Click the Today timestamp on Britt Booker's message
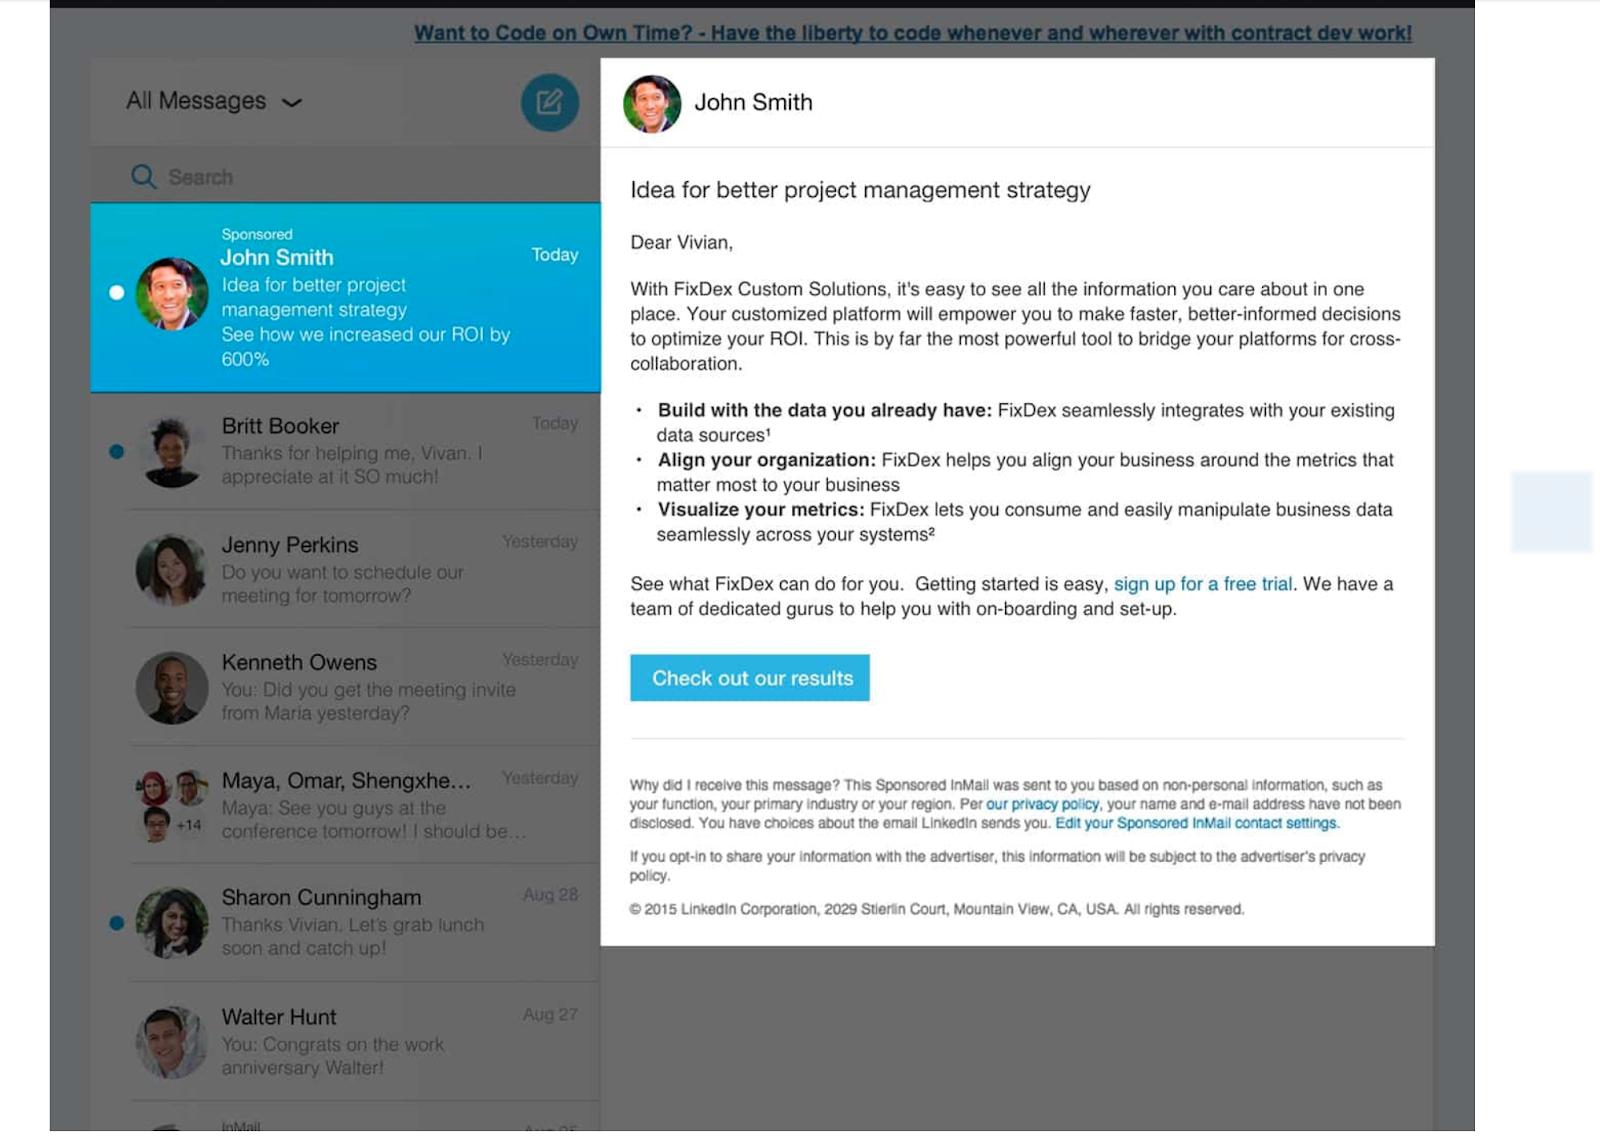1600x1144 pixels. tap(555, 423)
